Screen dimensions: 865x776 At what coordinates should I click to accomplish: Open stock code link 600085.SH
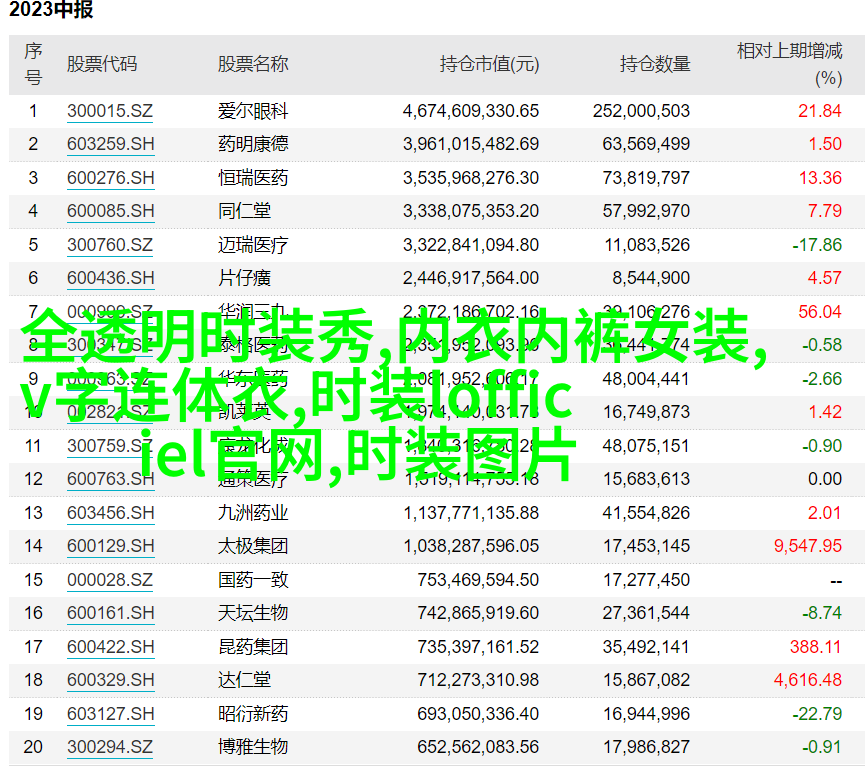coord(110,211)
